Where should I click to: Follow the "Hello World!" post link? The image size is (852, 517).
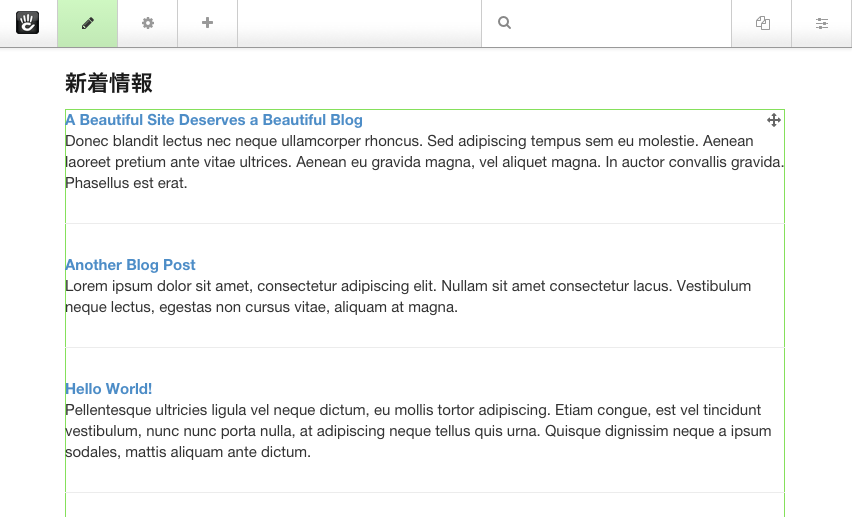click(x=108, y=389)
